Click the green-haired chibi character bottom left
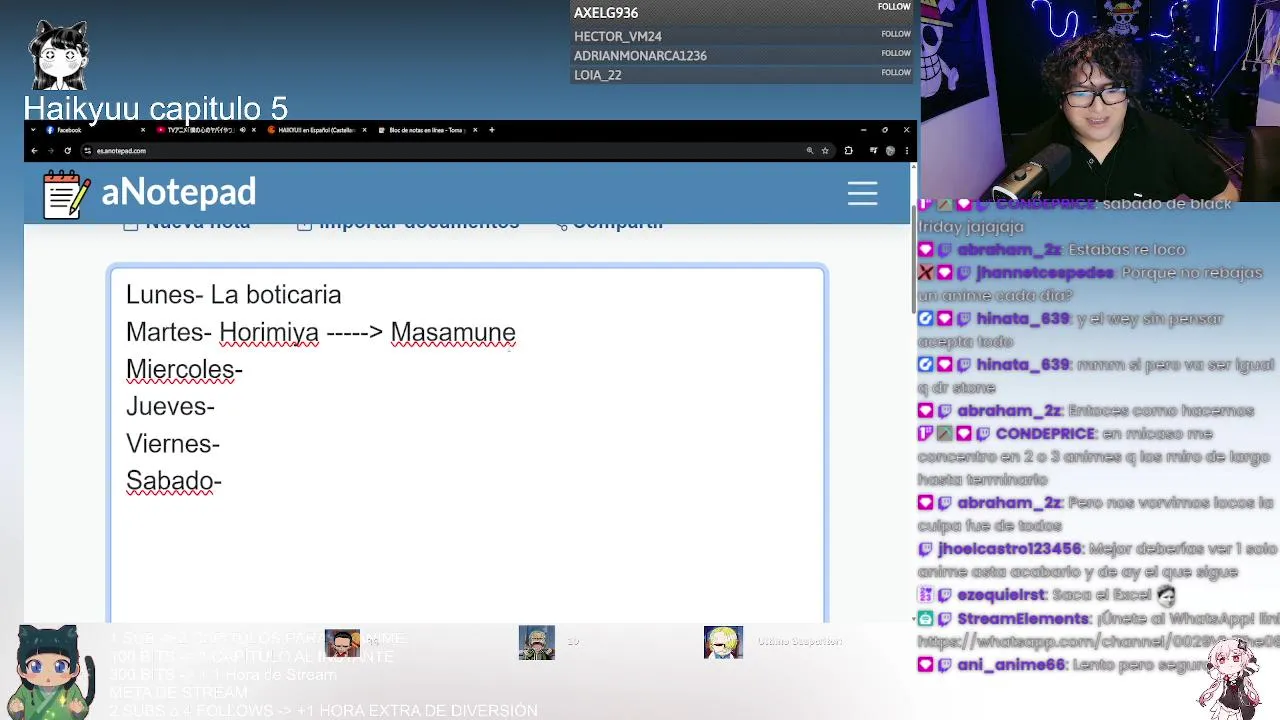 click(49, 672)
